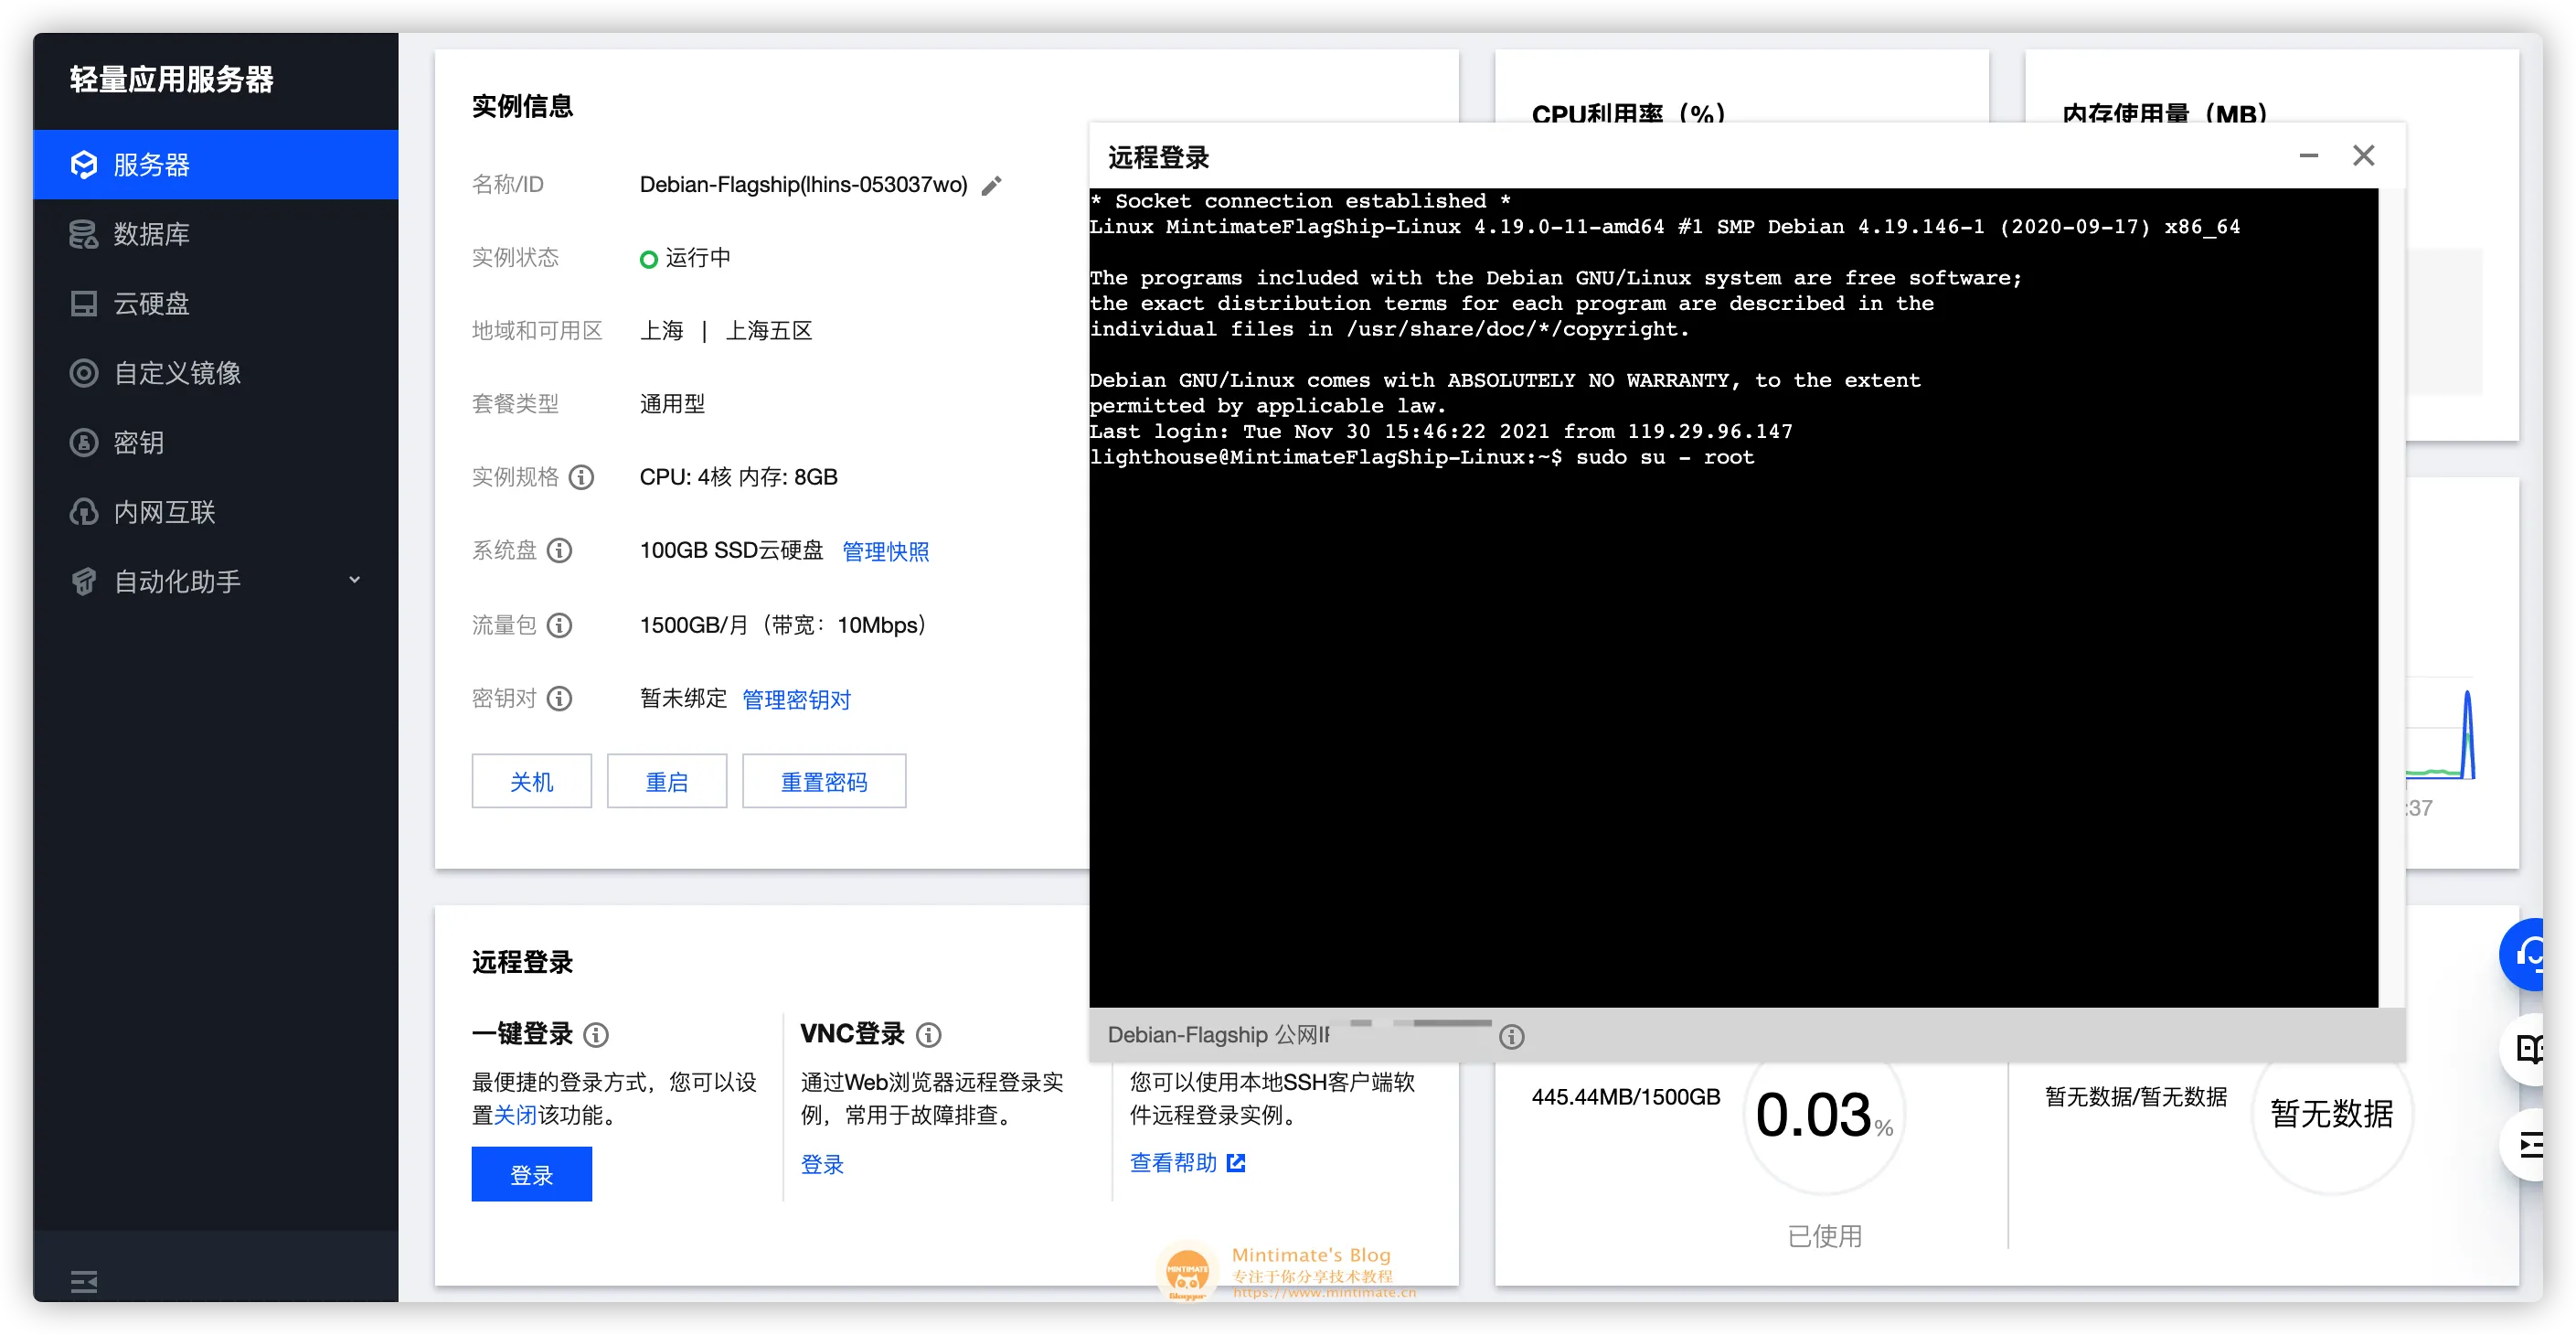Open external link icon next to 查看帮助
Image resolution: width=2576 pixels, height=1335 pixels.
tap(1236, 1163)
